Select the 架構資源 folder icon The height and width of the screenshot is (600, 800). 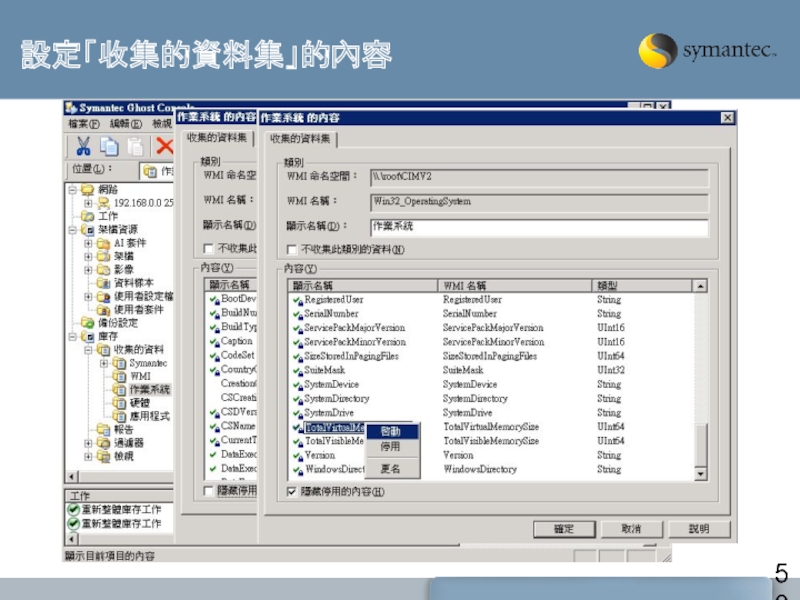pyautogui.click(x=87, y=230)
